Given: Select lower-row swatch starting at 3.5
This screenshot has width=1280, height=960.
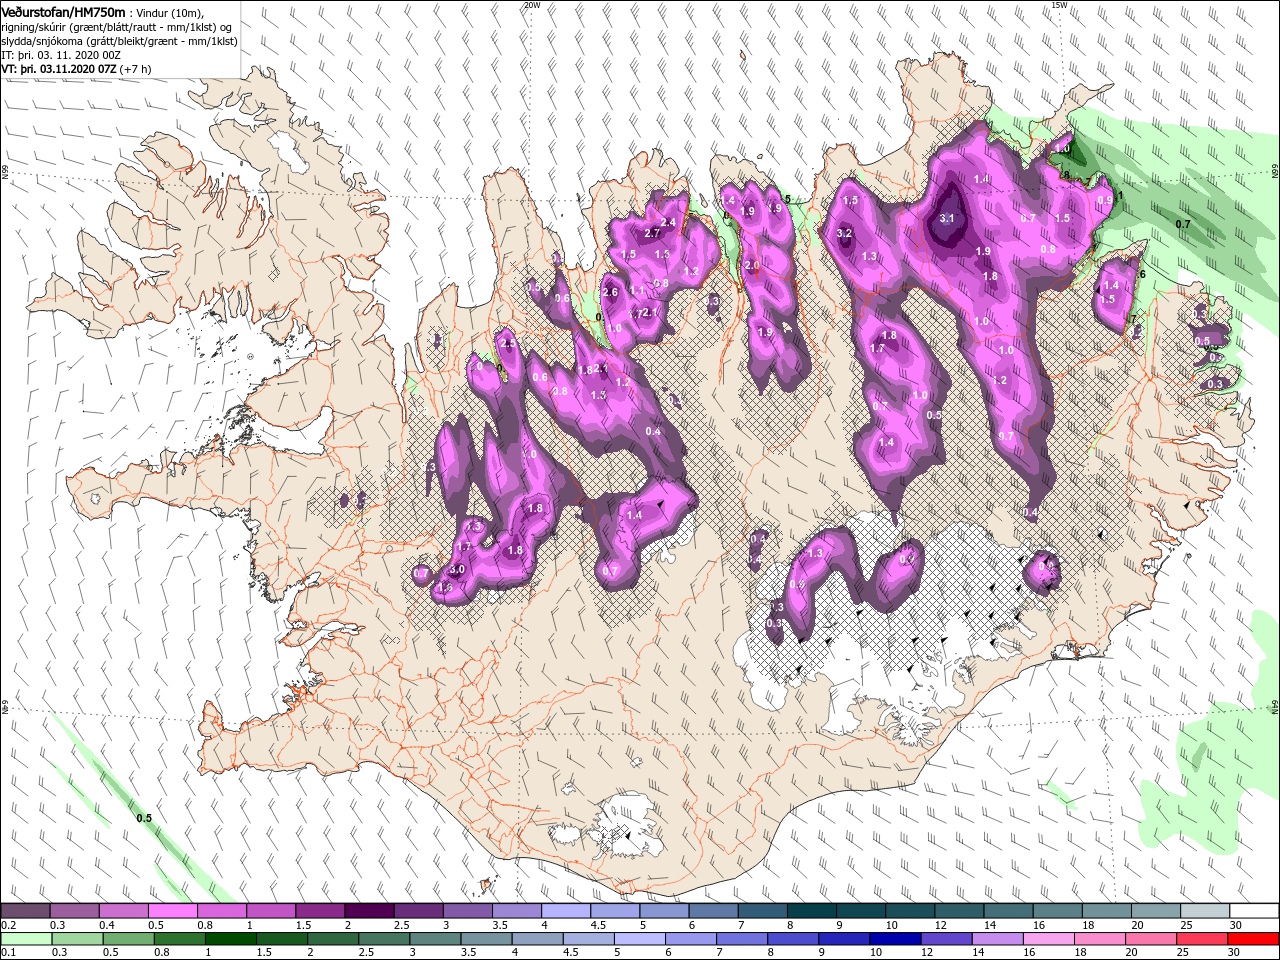Looking at the screenshot, I should pos(486,939).
